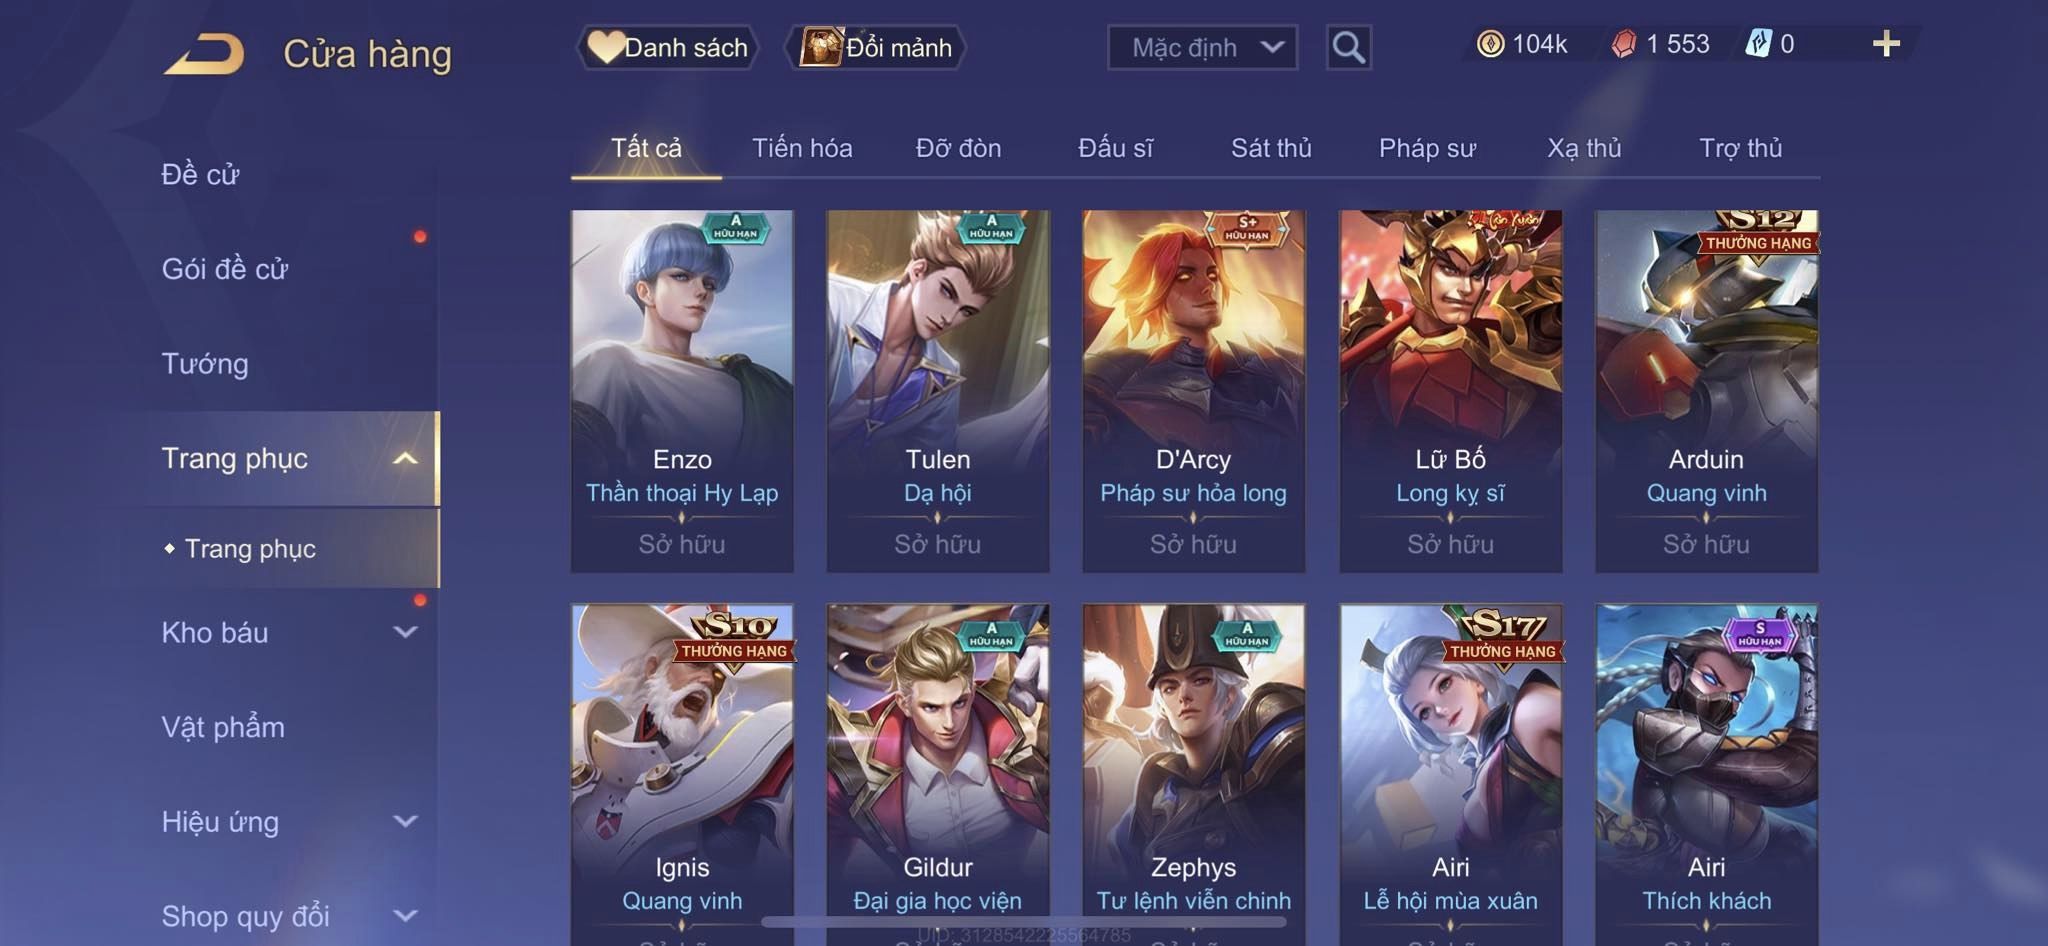The height and width of the screenshot is (946, 2048).
Task: Expand Shop quy đổi section chevron
Action: (405, 915)
